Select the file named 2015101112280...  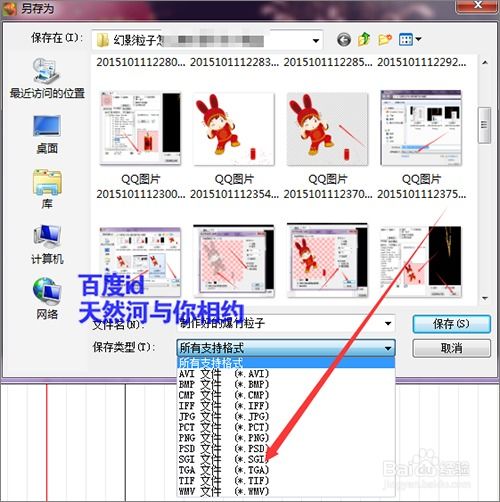pos(140,62)
